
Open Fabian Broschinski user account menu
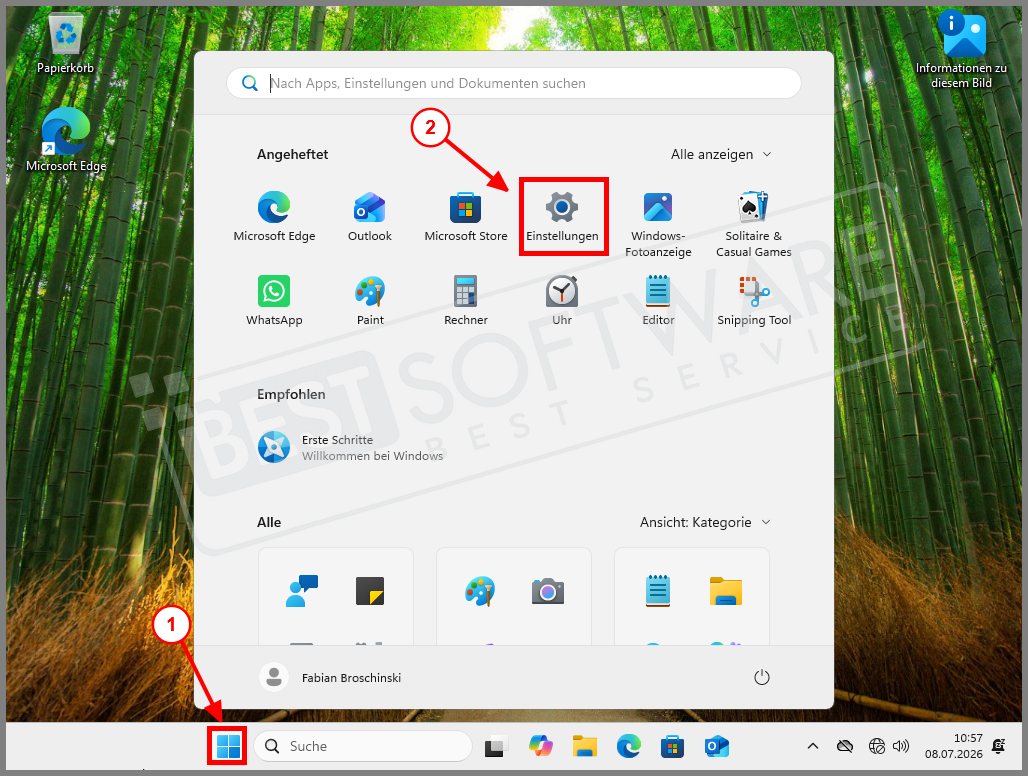coord(330,677)
